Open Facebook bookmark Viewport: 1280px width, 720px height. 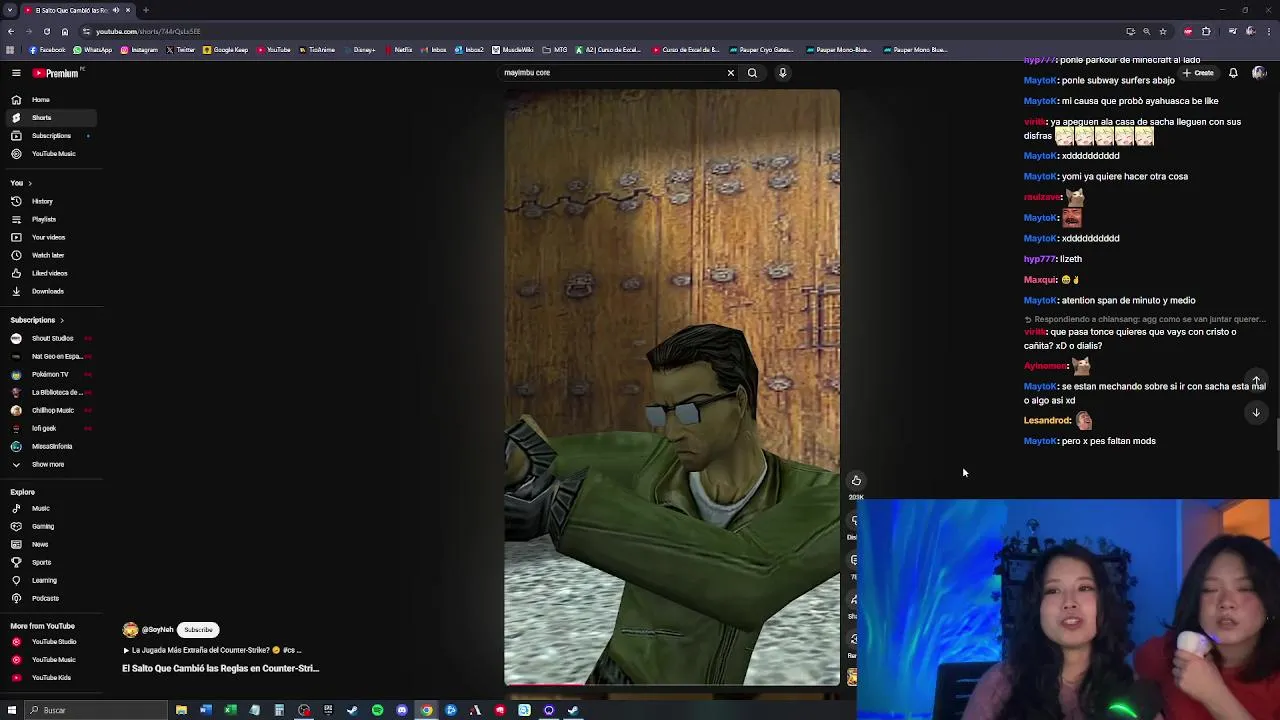click(48, 50)
